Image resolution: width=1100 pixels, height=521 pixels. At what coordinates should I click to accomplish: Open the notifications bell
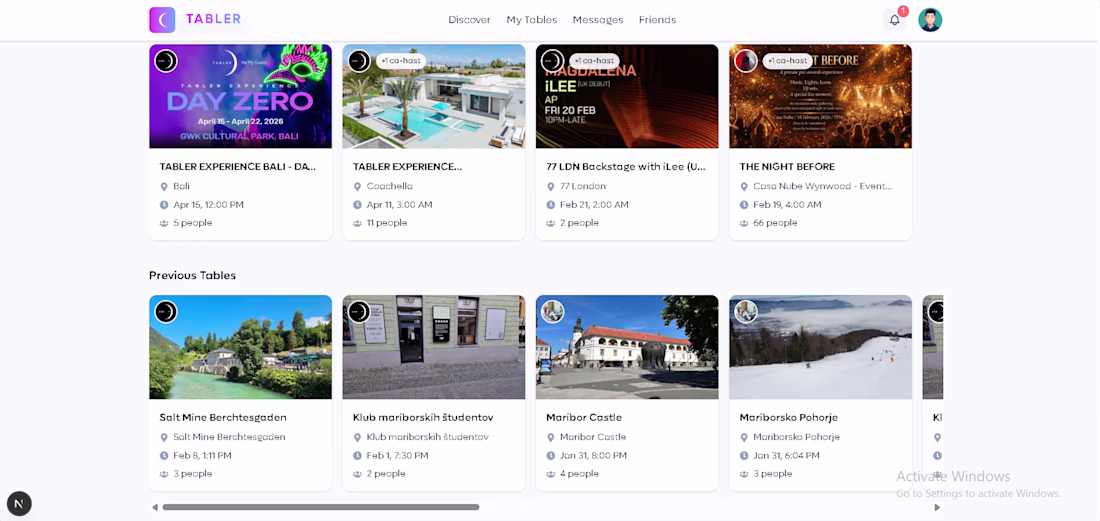coord(894,20)
